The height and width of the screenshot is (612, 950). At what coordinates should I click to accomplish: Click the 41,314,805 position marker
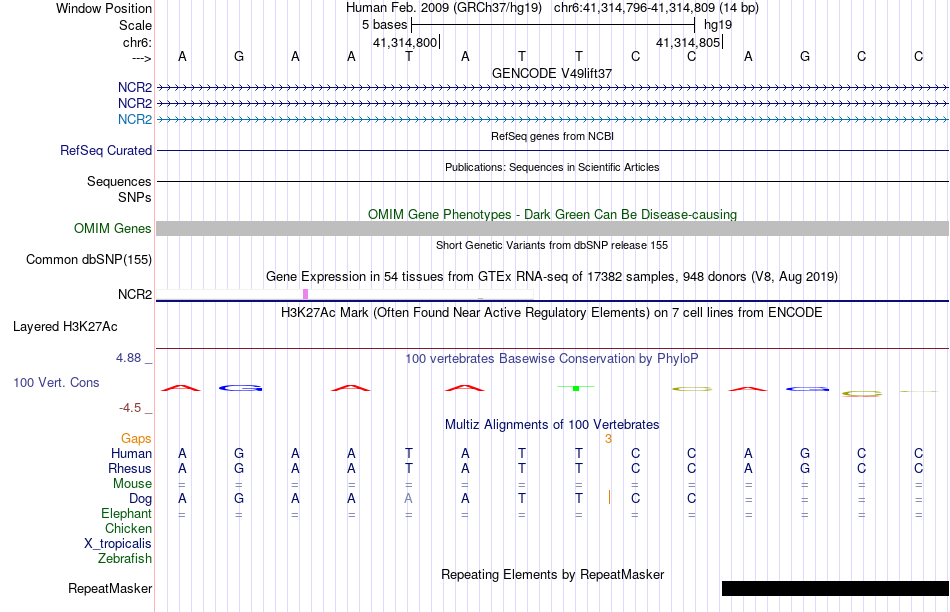(688, 42)
